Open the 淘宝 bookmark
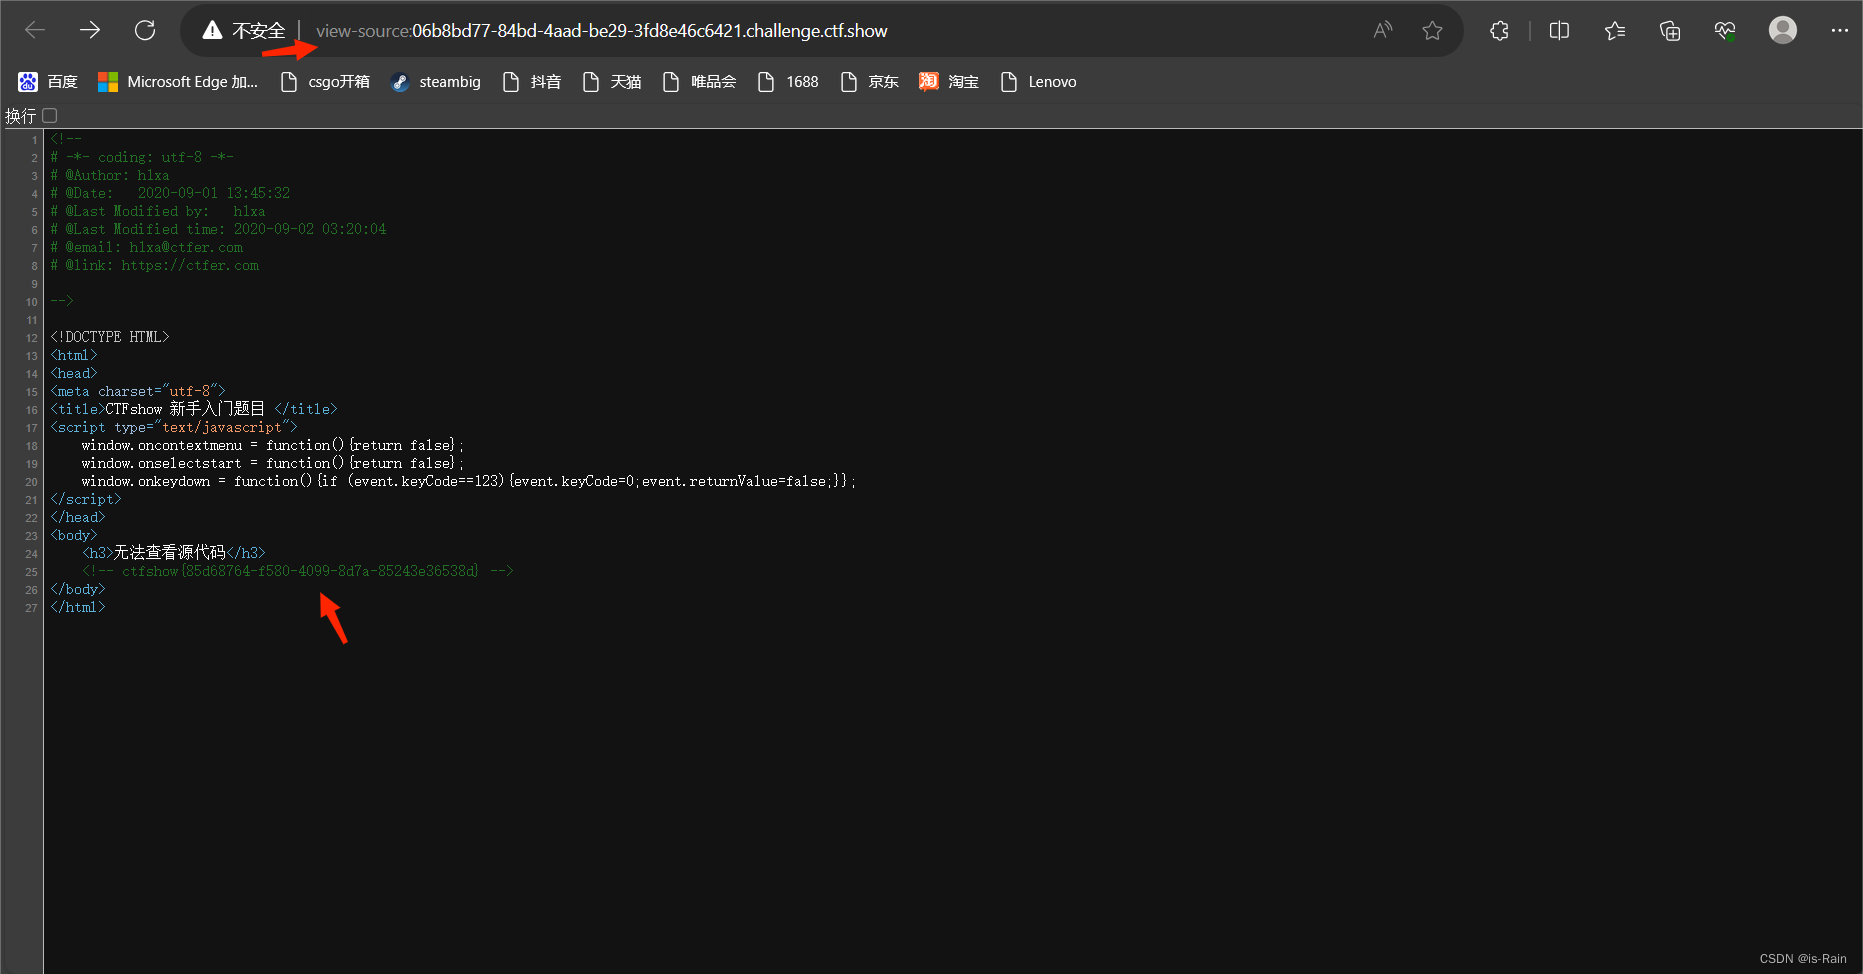 click(x=948, y=81)
